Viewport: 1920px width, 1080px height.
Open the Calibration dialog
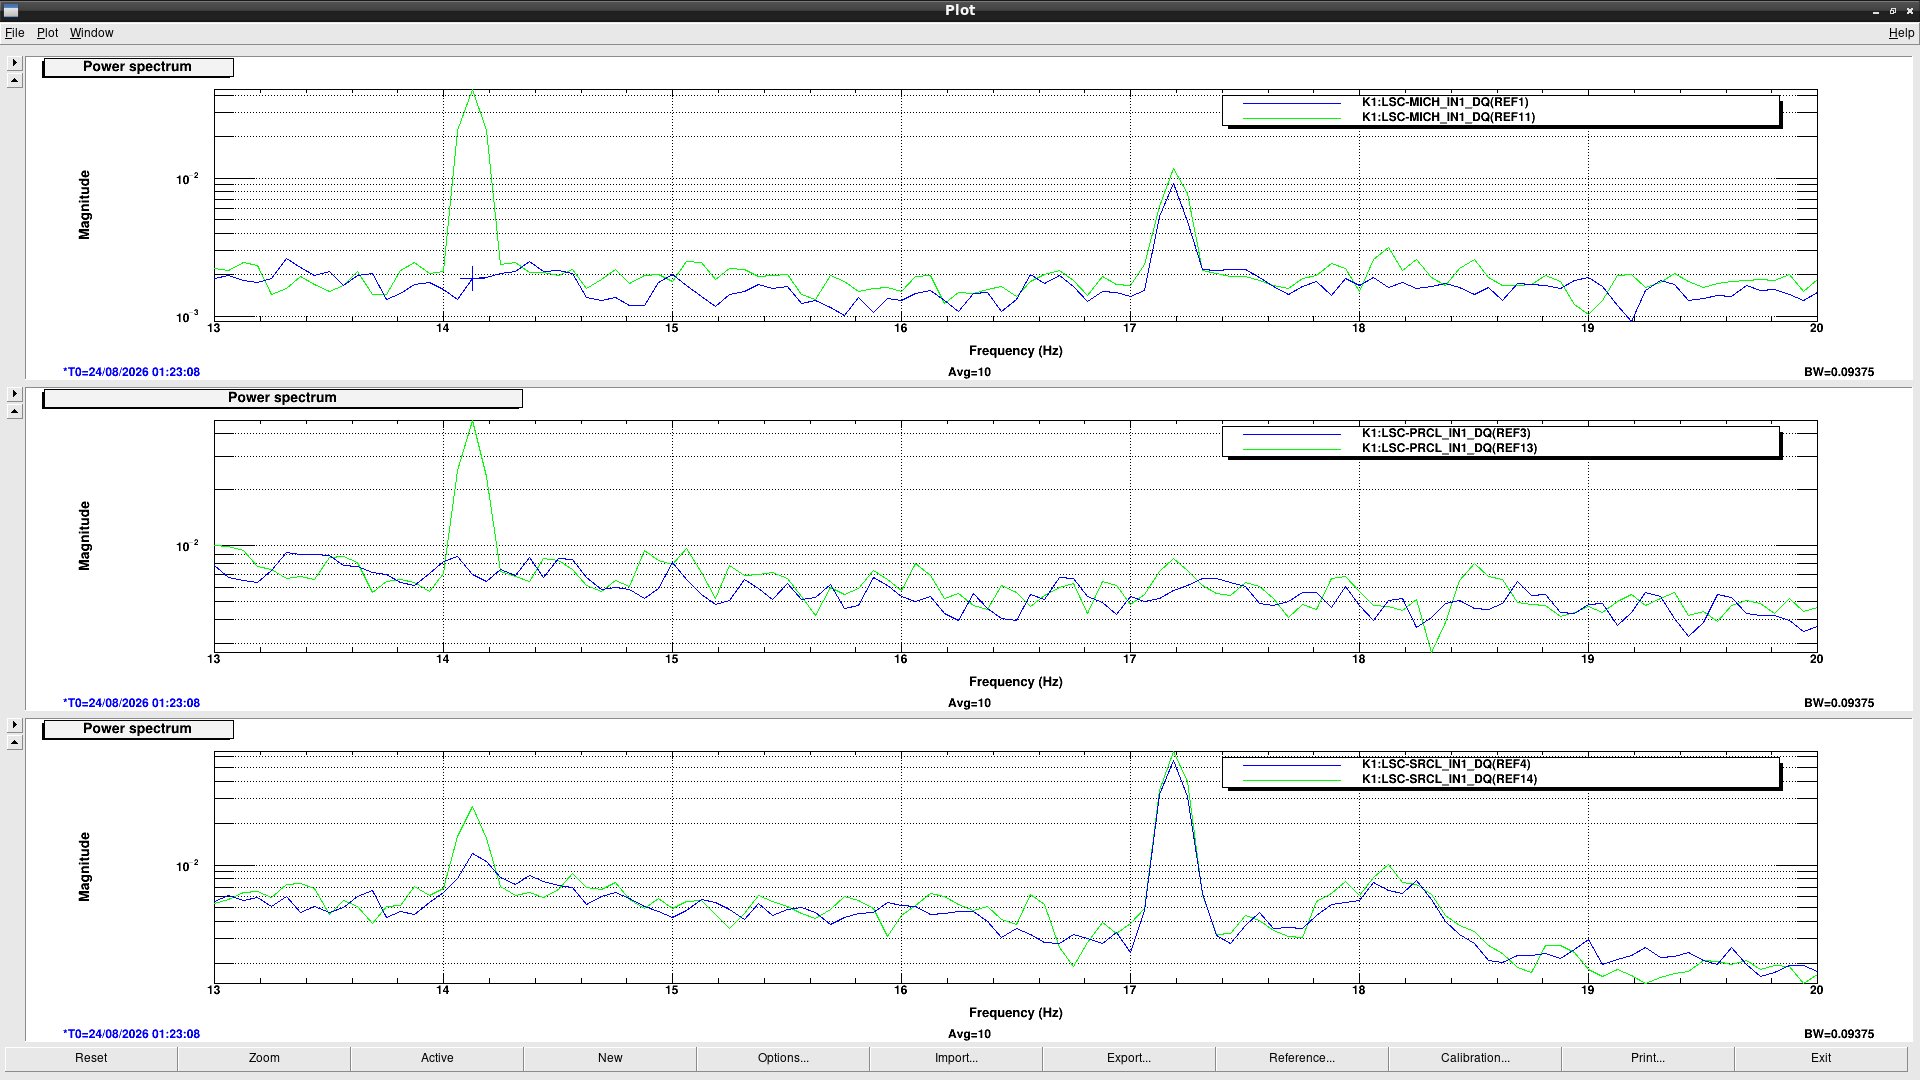pyautogui.click(x=1475, y=1058)
